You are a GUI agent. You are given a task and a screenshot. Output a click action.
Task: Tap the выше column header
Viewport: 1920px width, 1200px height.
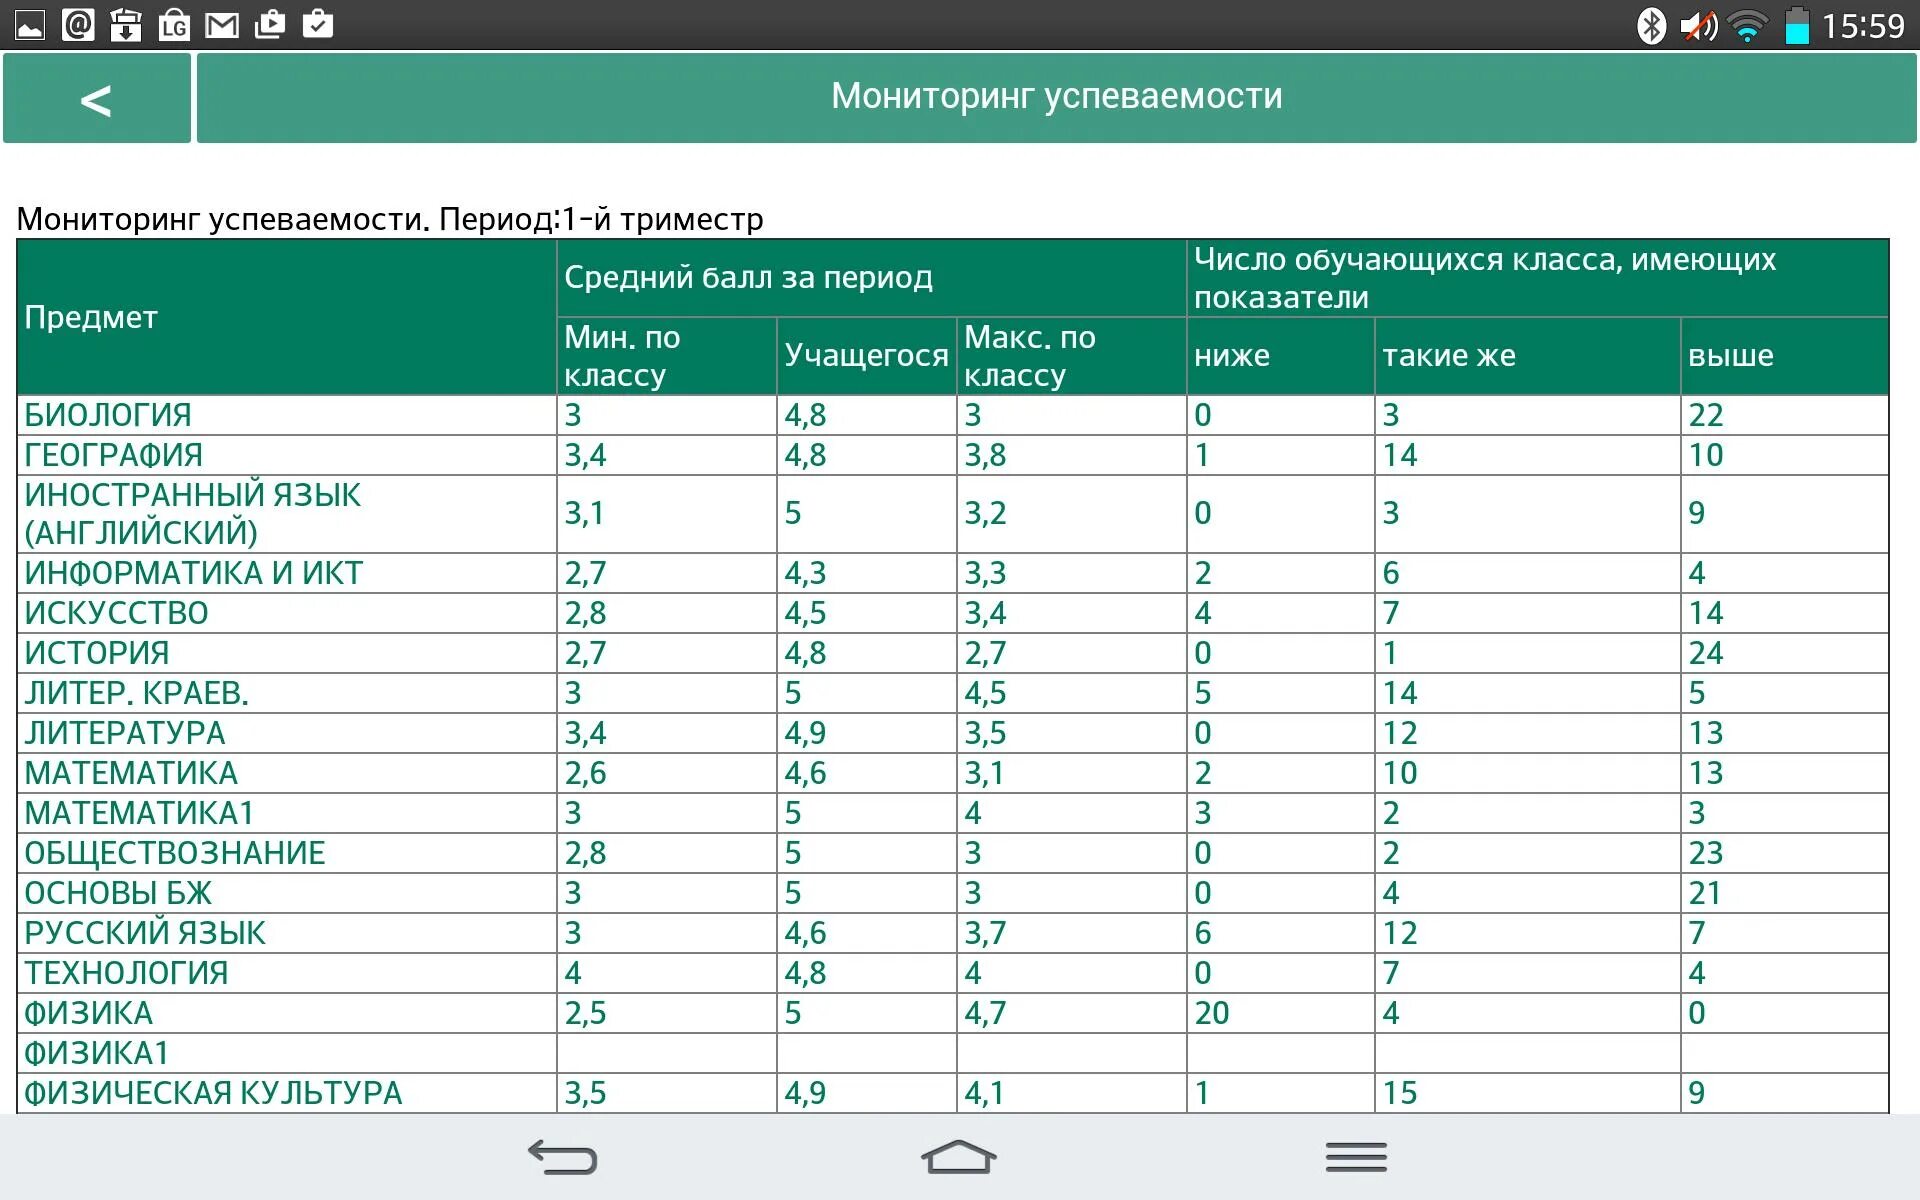click(x=1730, y=356)
